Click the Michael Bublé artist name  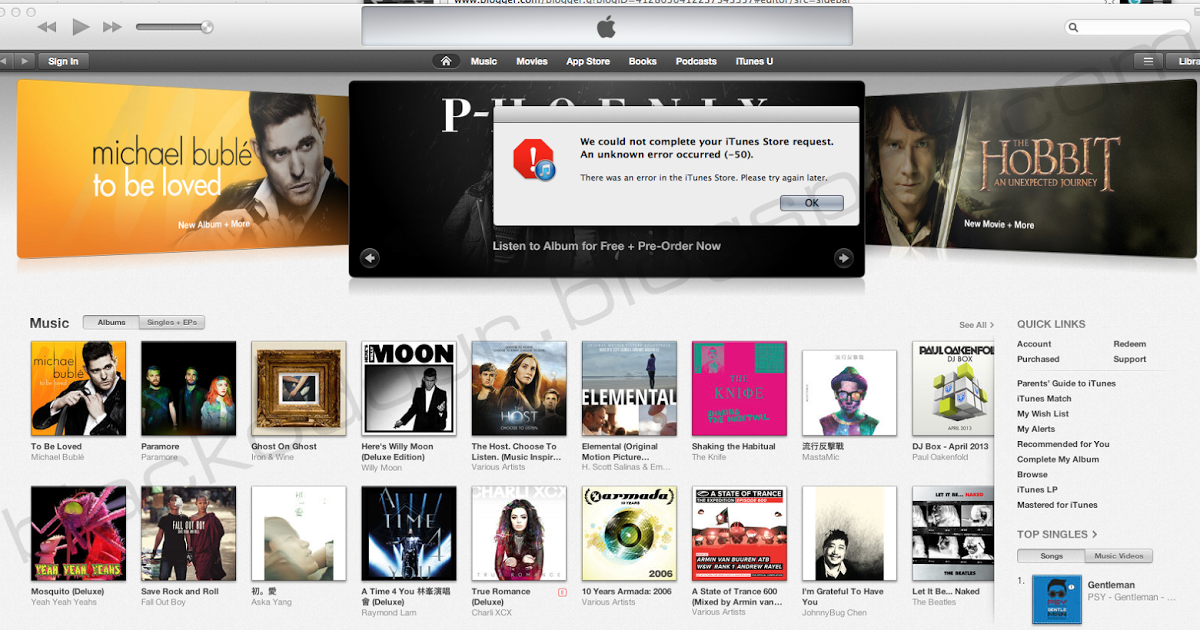tap(57, 458)
